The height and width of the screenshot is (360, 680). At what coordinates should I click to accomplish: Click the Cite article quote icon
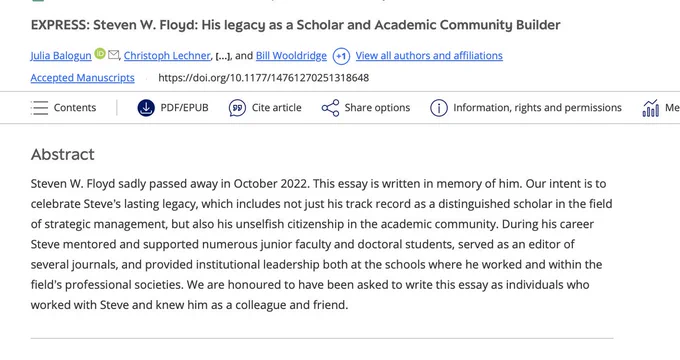tap(237, 108)
